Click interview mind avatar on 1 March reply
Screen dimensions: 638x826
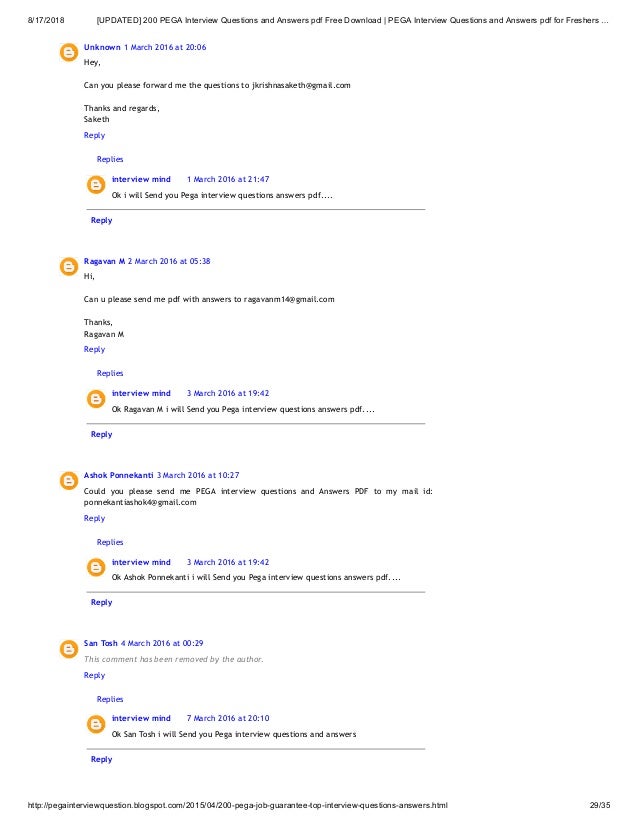click(96, 185)
